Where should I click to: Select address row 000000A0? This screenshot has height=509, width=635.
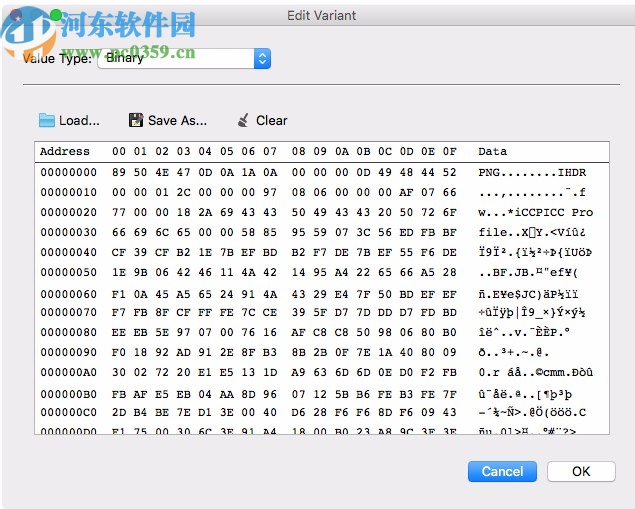point(322,372)
